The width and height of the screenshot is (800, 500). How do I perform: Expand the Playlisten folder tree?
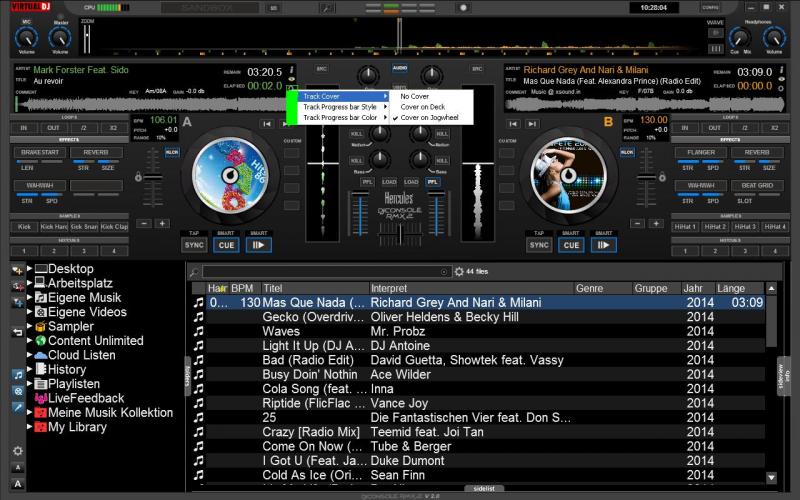click(28, 384)
